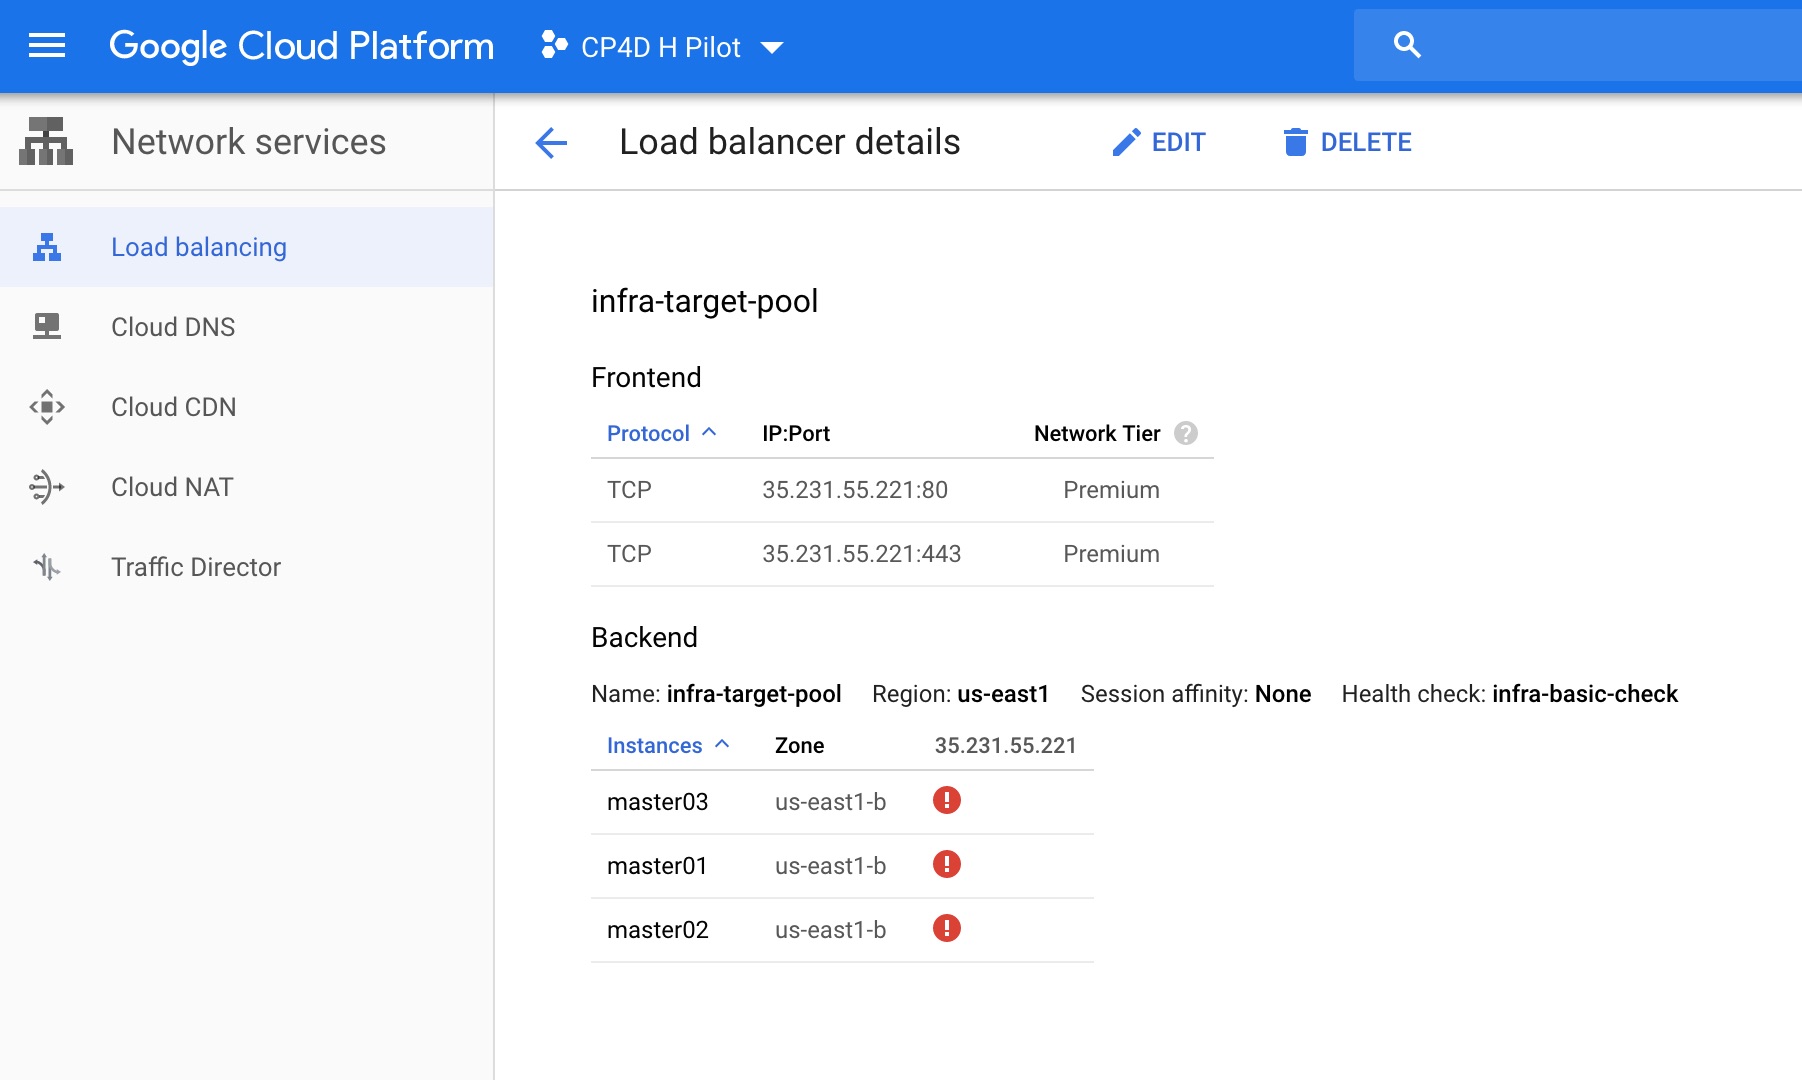Viewport: 1802px width, 1080px height.
Task: Click master03 unhealthy warning icon
Action: [x=947, y=800]
